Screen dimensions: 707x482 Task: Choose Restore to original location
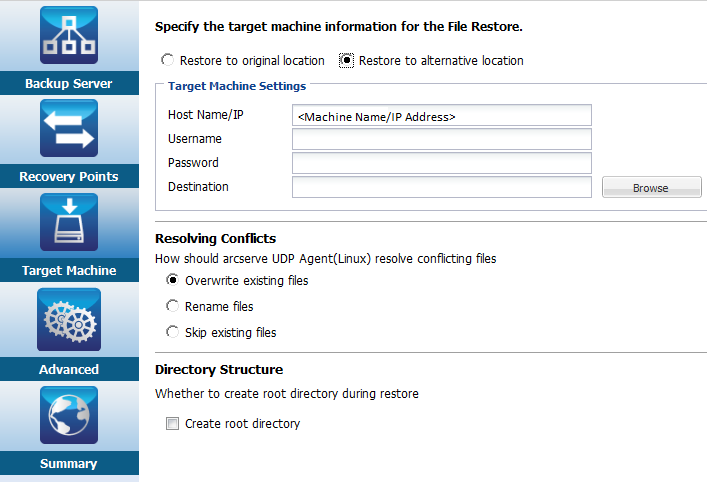[x=168, y=61]
